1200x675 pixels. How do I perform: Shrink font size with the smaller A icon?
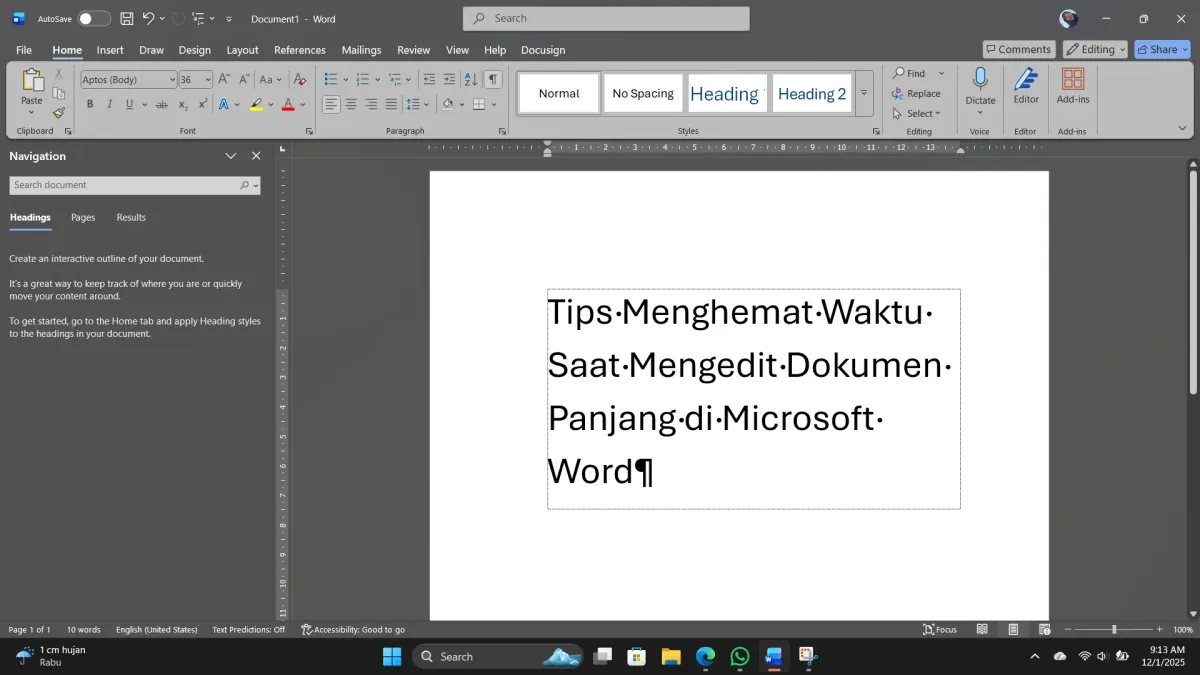click(x=244, y=79)
